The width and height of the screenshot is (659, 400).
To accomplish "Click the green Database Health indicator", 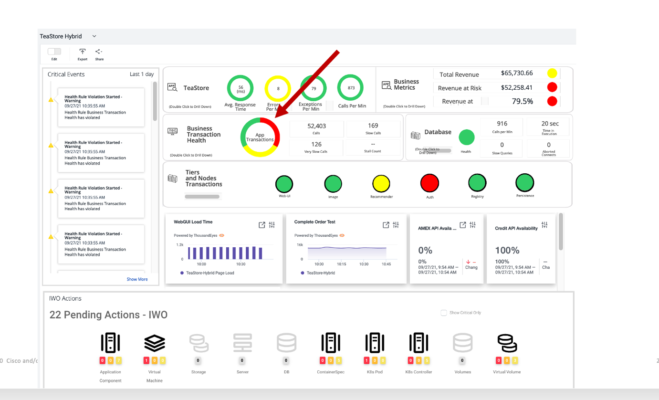I will [x=465, y=137].
